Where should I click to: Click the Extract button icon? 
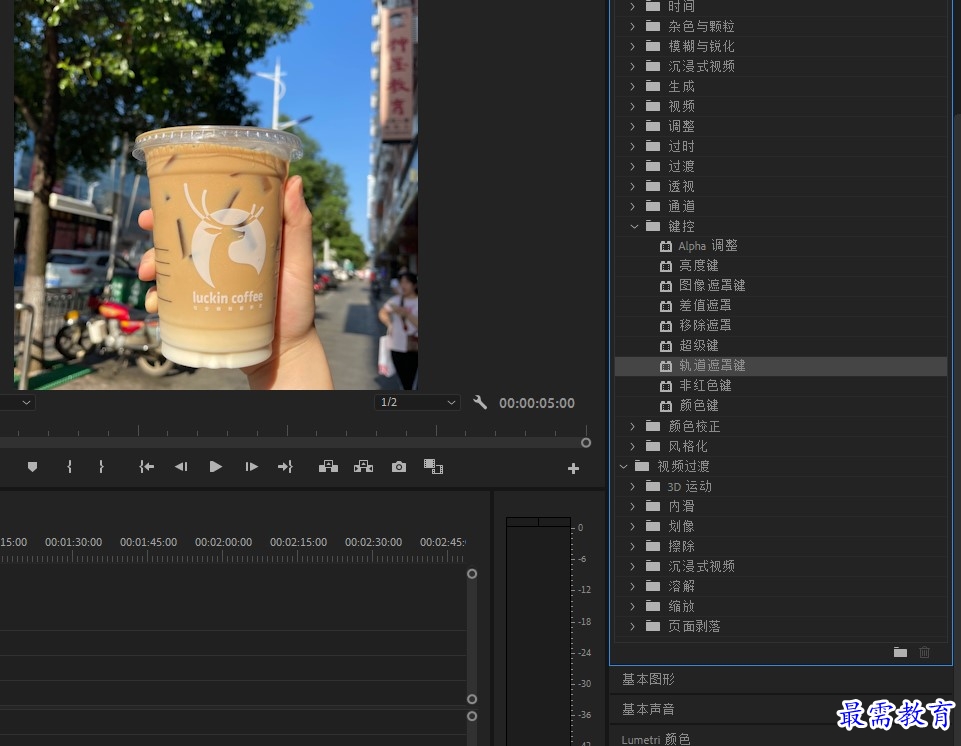(363, 467)
